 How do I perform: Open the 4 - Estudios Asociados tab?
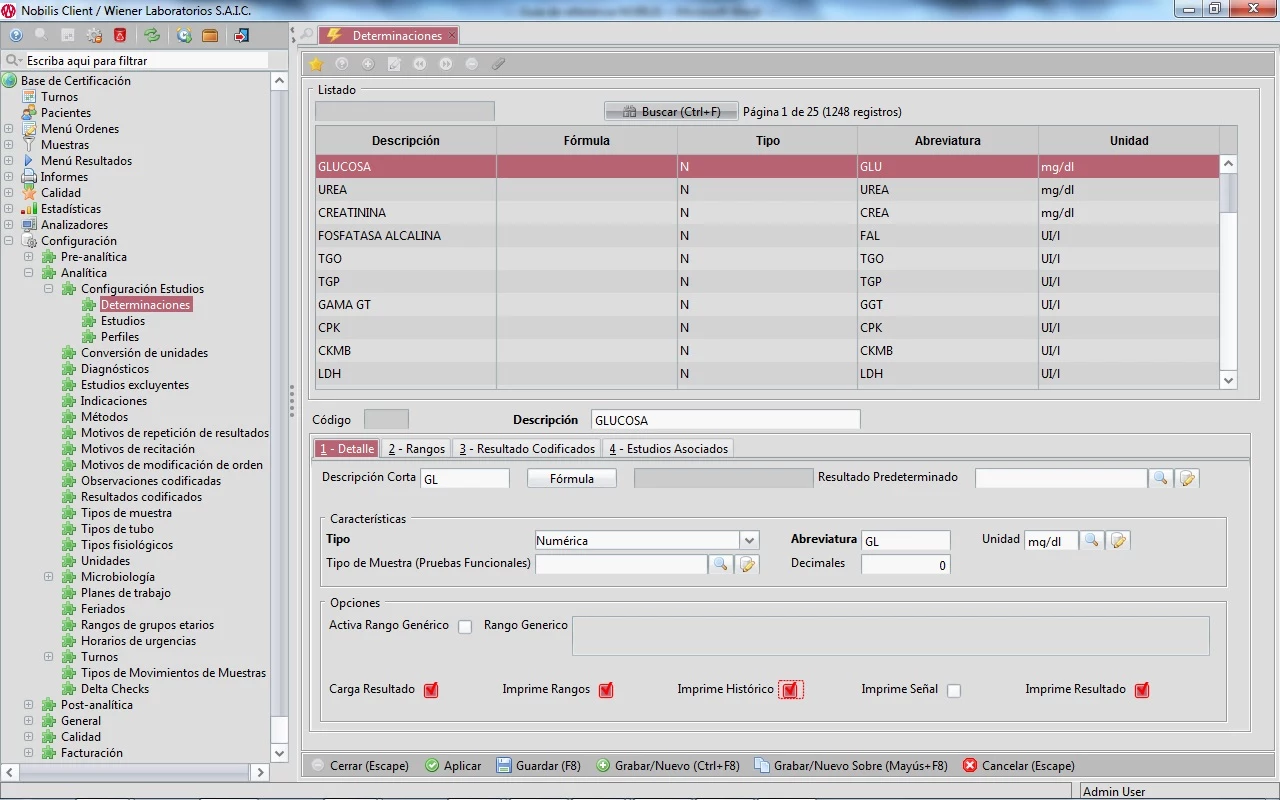668,449
